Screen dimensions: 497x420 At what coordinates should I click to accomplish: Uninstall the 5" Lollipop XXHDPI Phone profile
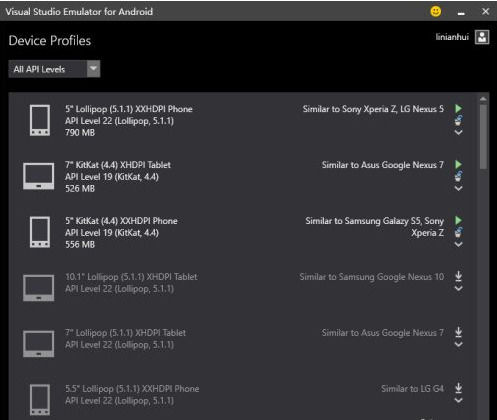point(459,120)
